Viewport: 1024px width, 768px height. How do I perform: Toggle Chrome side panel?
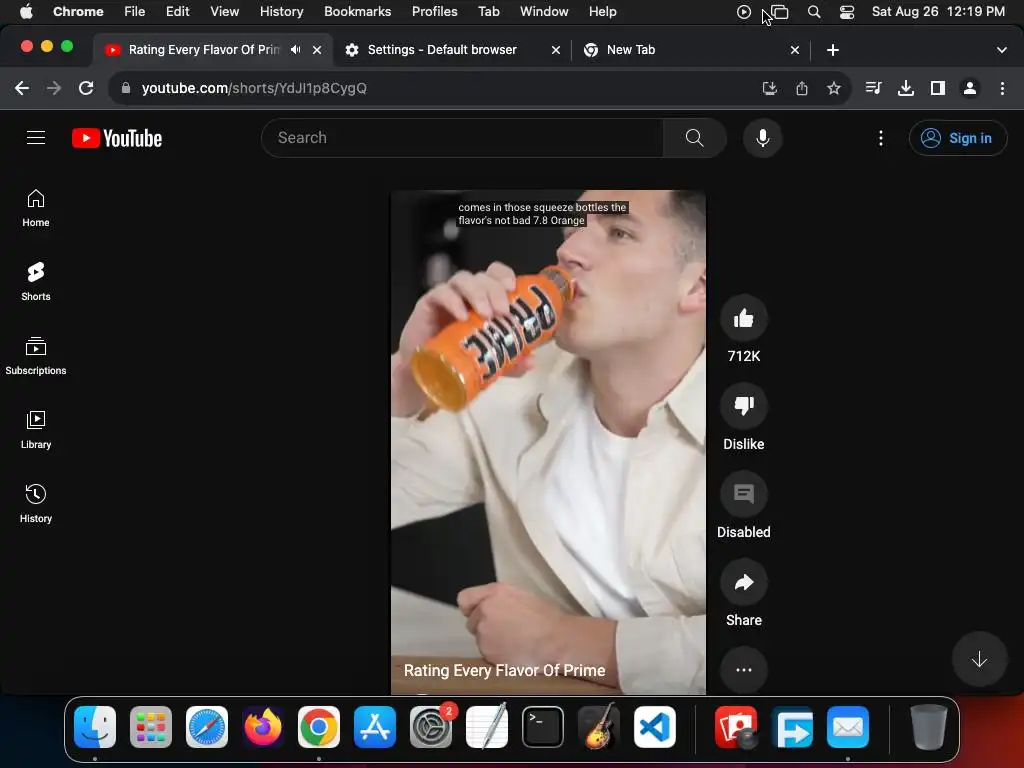(x=938, y=88)
